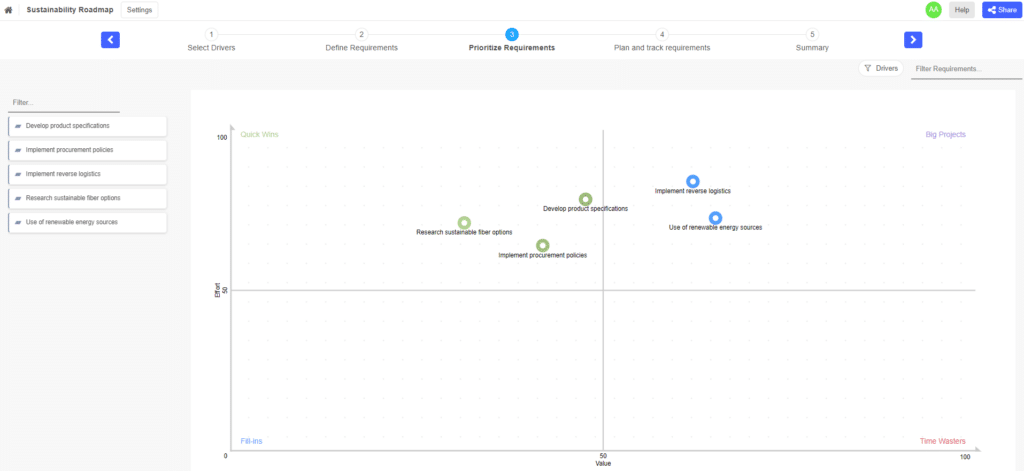Open the Drivers filter dropdown
Image resolution: width=1024 pixels, height=471 pixels.
[x=880, y=68]
